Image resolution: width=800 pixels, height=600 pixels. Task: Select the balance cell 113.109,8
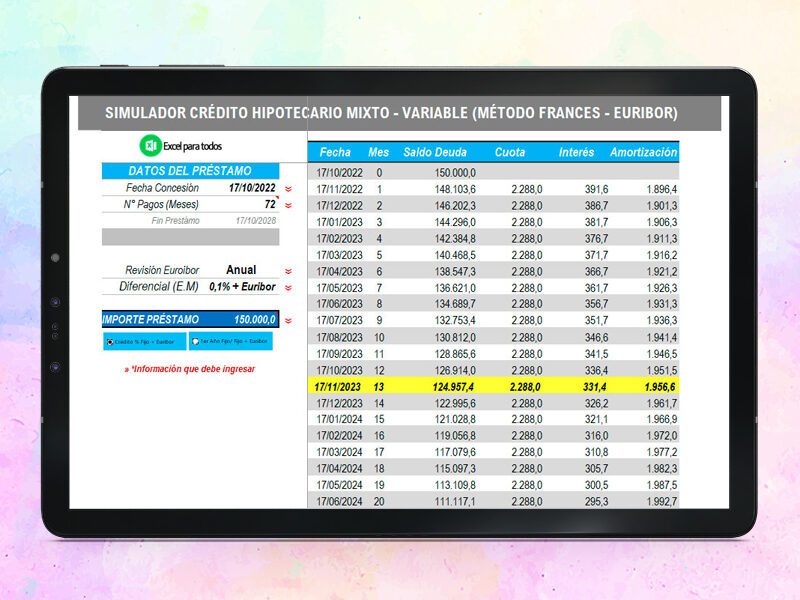tap(455, 485)
